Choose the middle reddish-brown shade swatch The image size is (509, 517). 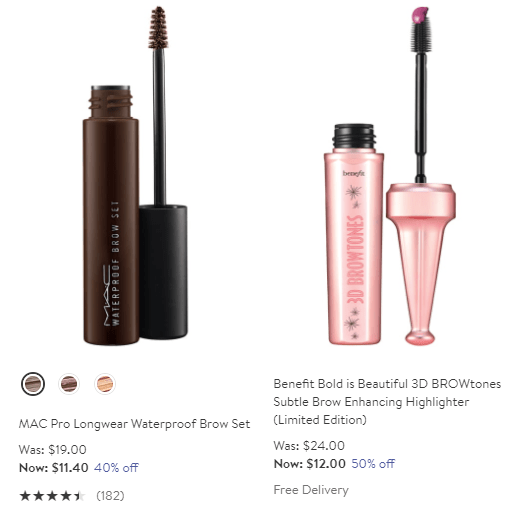[69, 384]
